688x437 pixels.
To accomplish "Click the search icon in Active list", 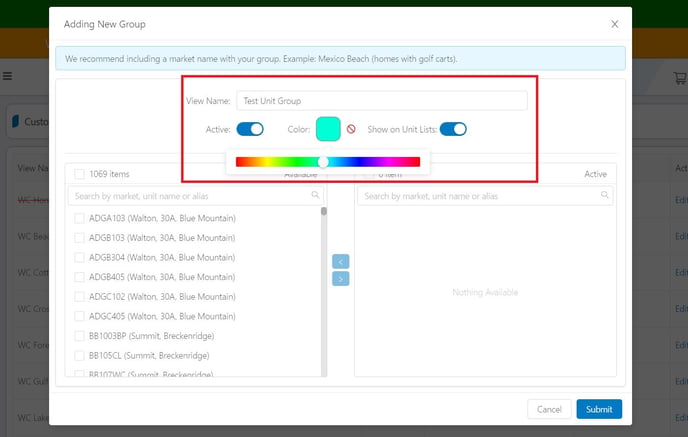I will [605, 195].
